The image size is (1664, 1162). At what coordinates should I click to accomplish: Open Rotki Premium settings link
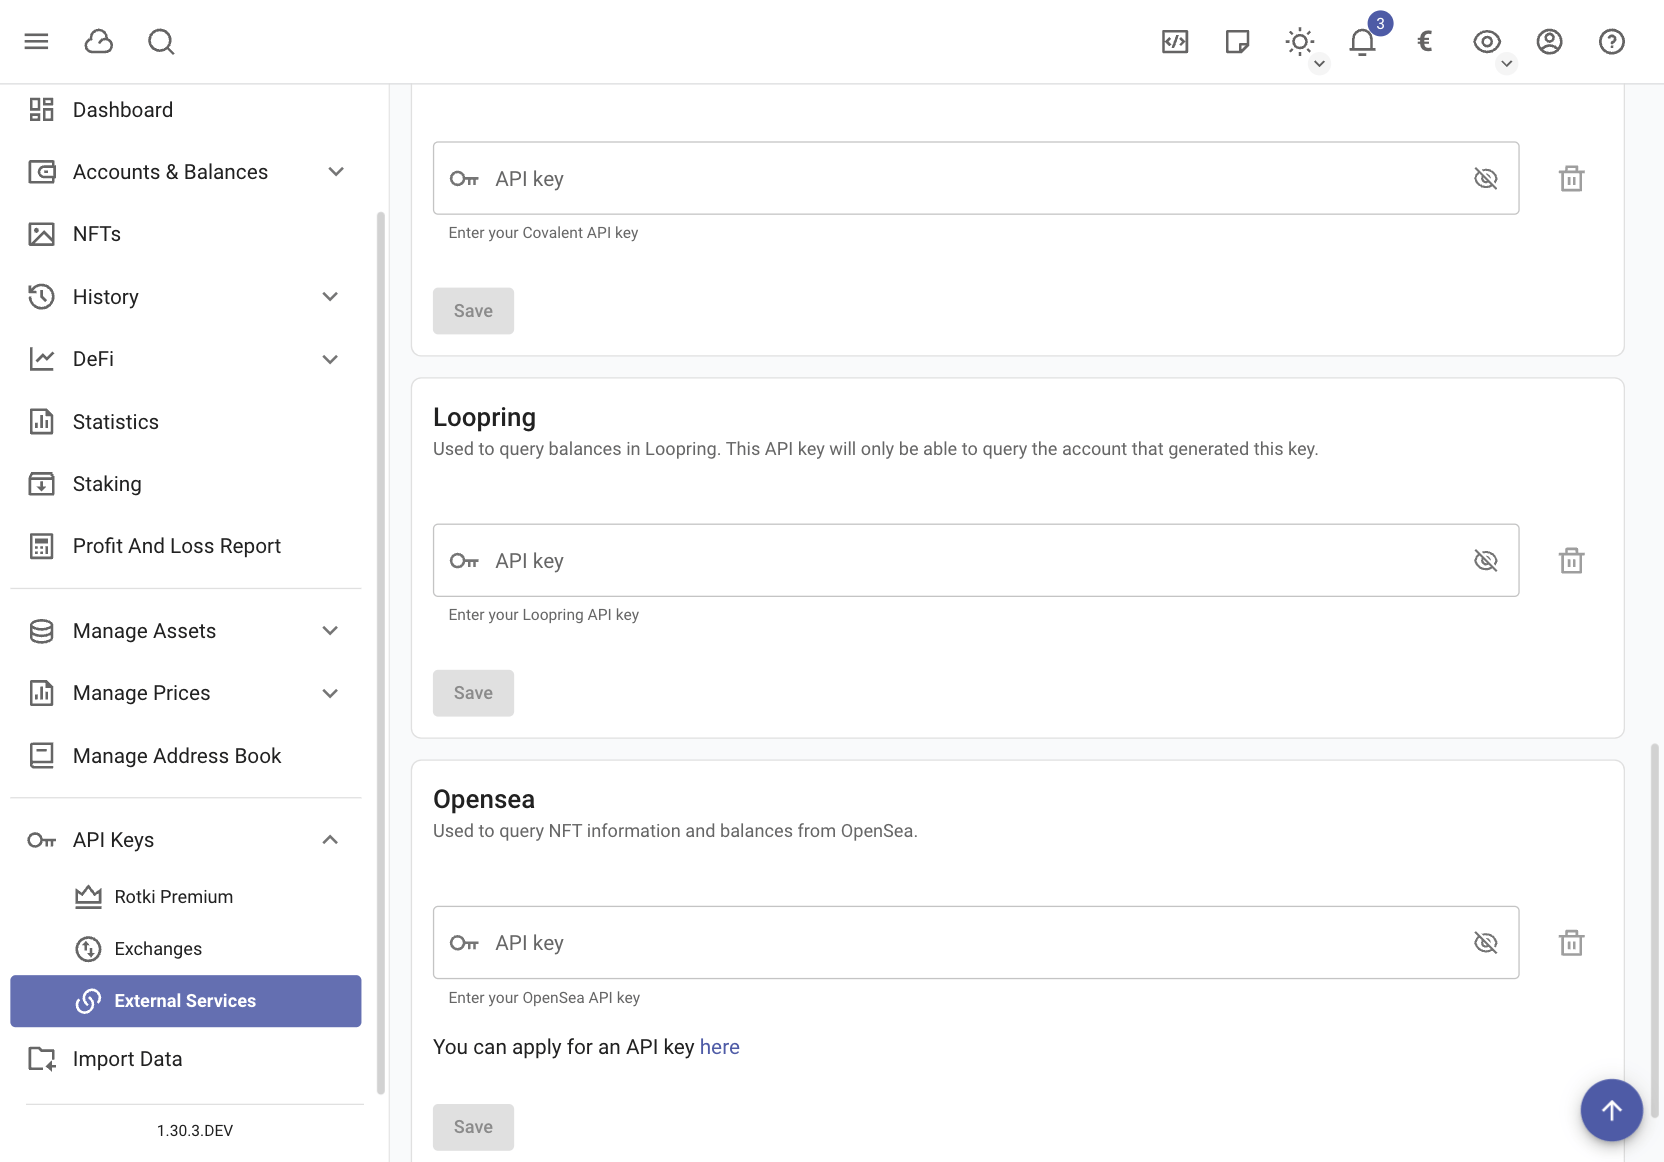tap(186, 897)
